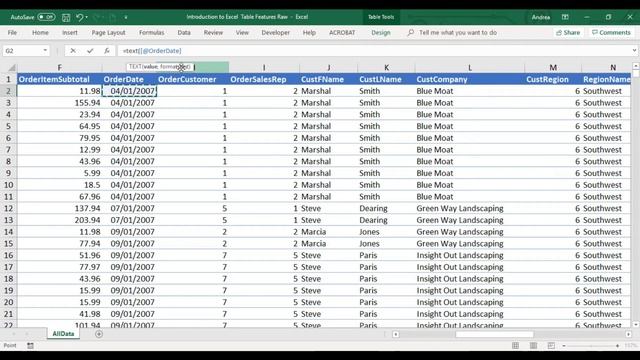Click the zoom out minus icon

[x=564, y=346]
